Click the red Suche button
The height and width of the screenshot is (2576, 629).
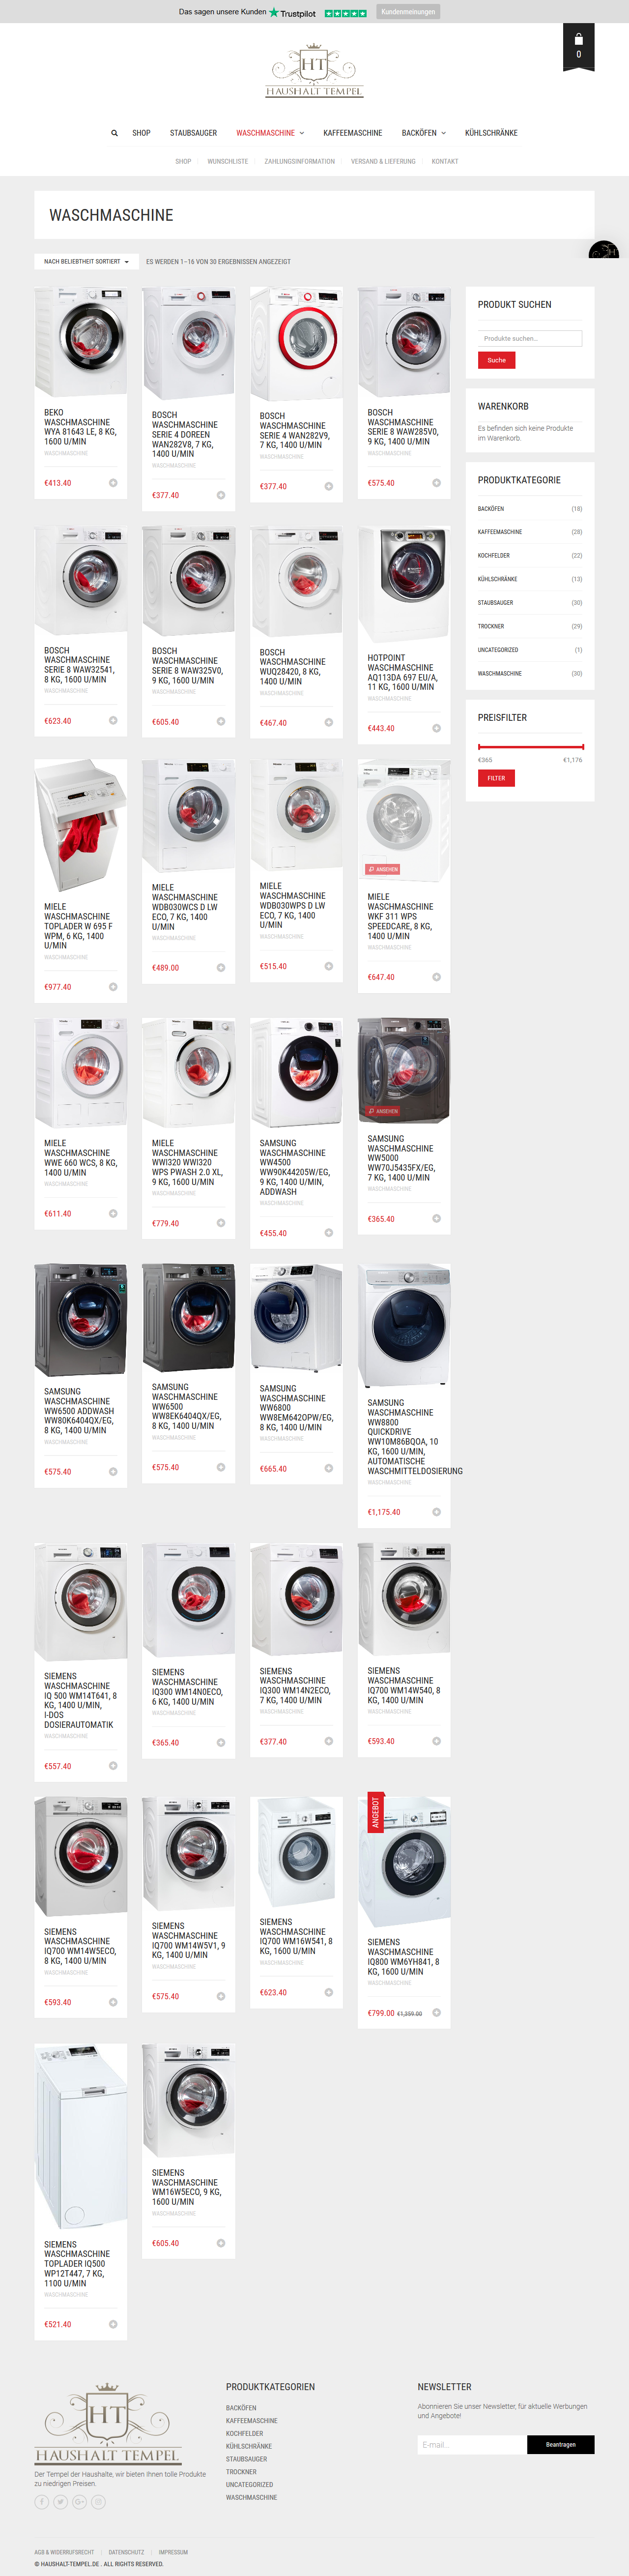[496, 360]
